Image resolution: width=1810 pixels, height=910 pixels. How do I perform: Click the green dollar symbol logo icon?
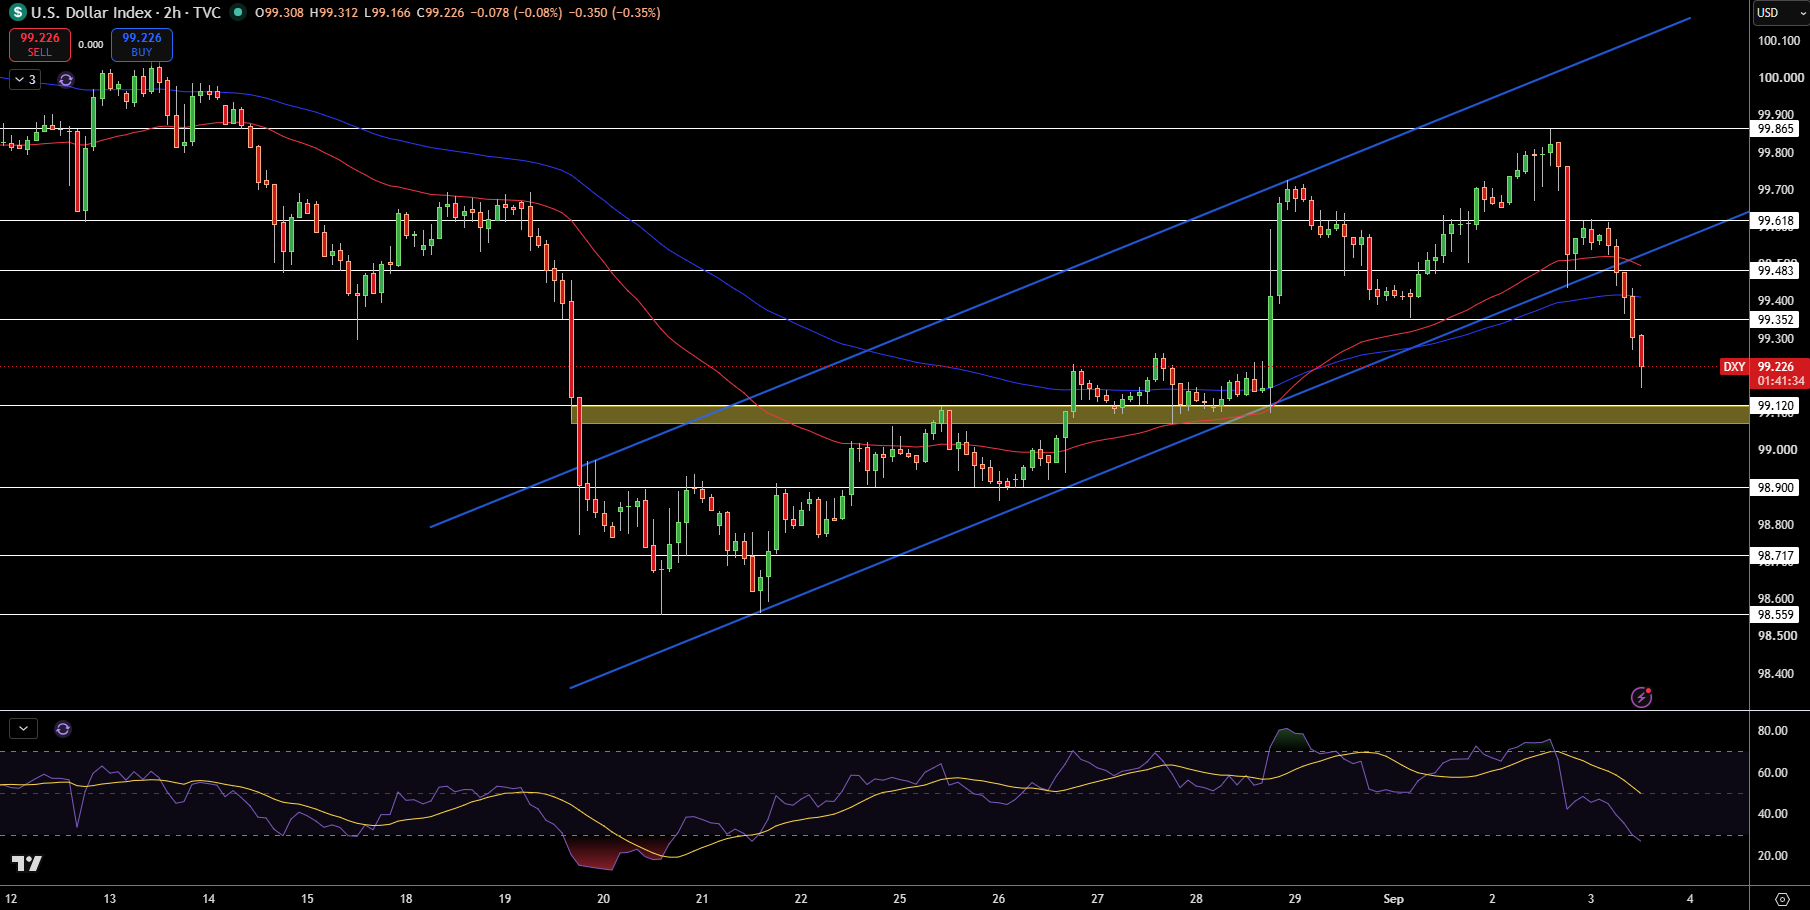[17, 13]
